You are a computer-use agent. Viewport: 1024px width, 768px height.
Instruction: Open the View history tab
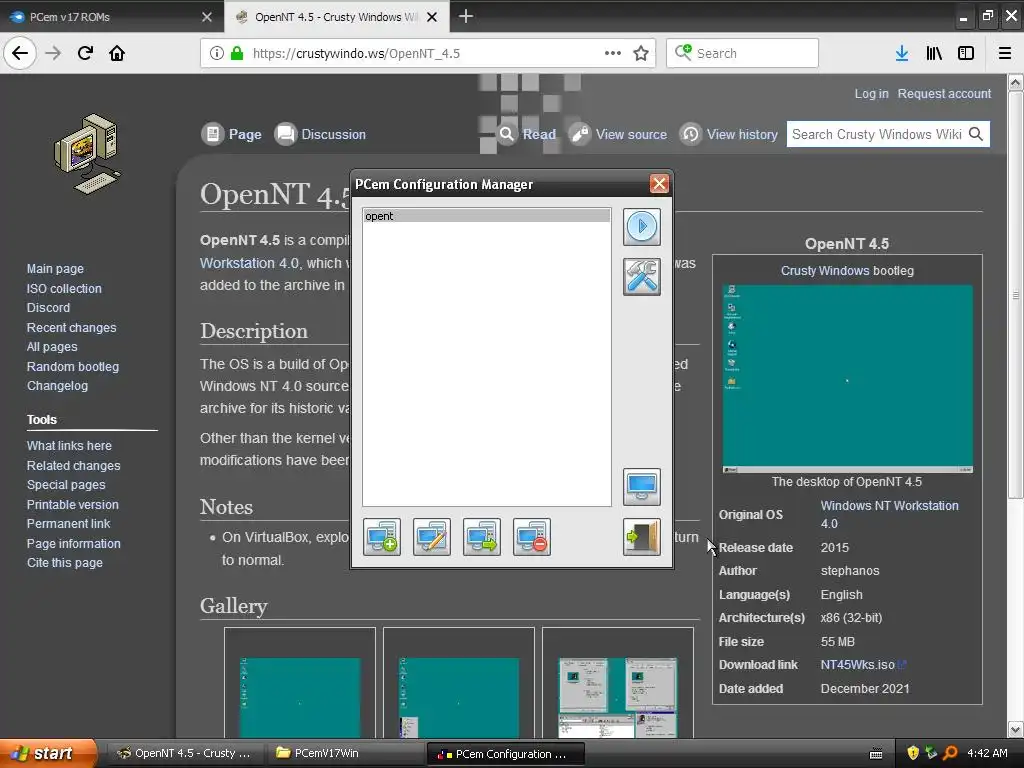[x=729, y=135]
